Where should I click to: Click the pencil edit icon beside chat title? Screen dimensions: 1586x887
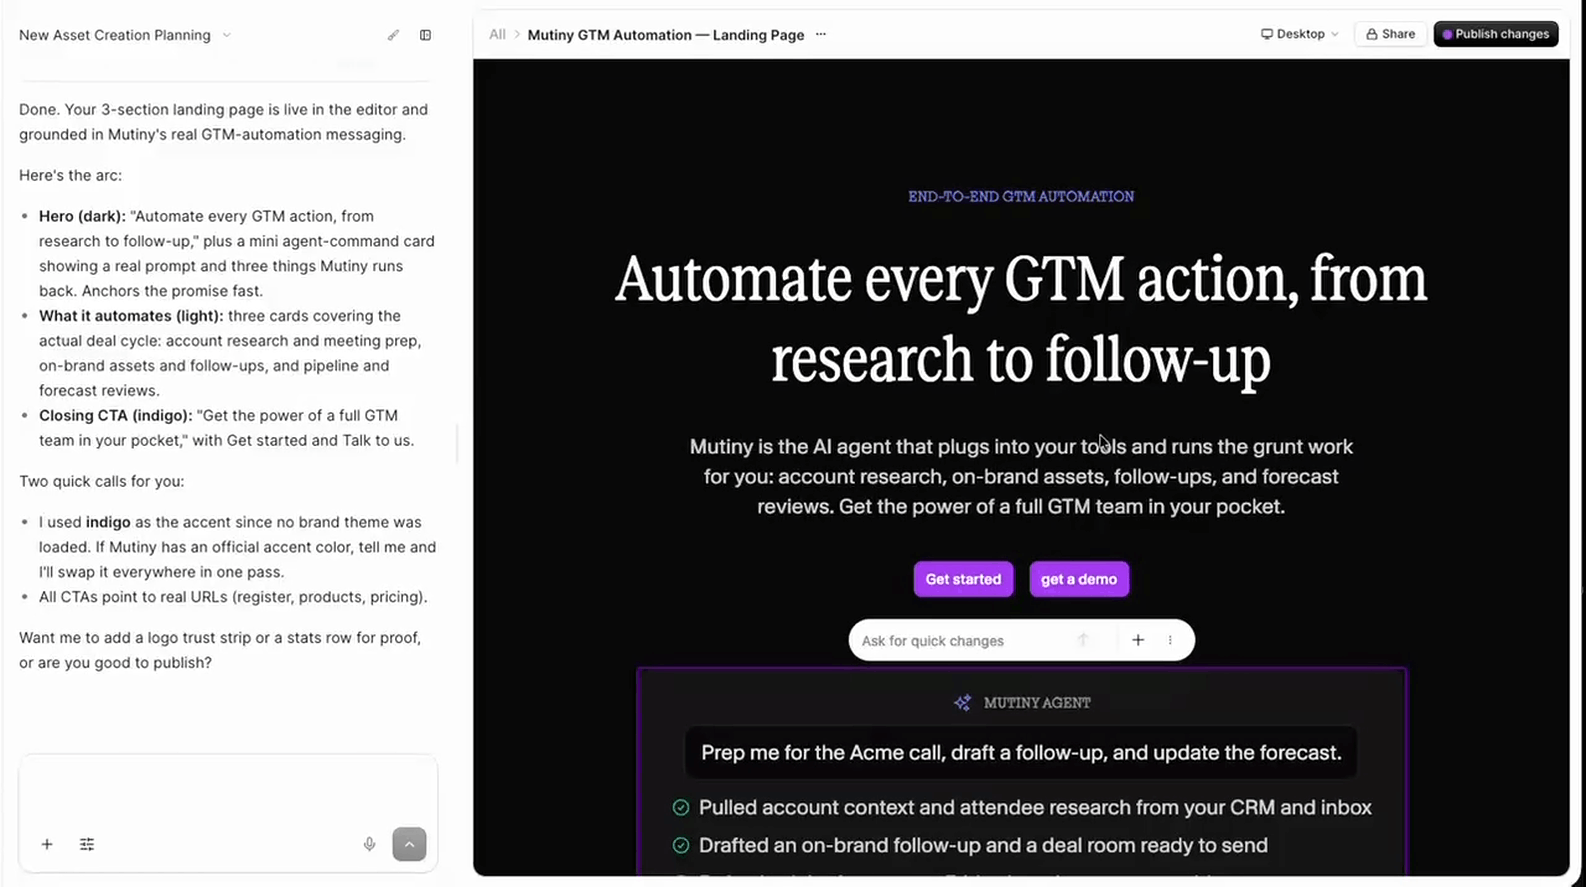(393, 35)
